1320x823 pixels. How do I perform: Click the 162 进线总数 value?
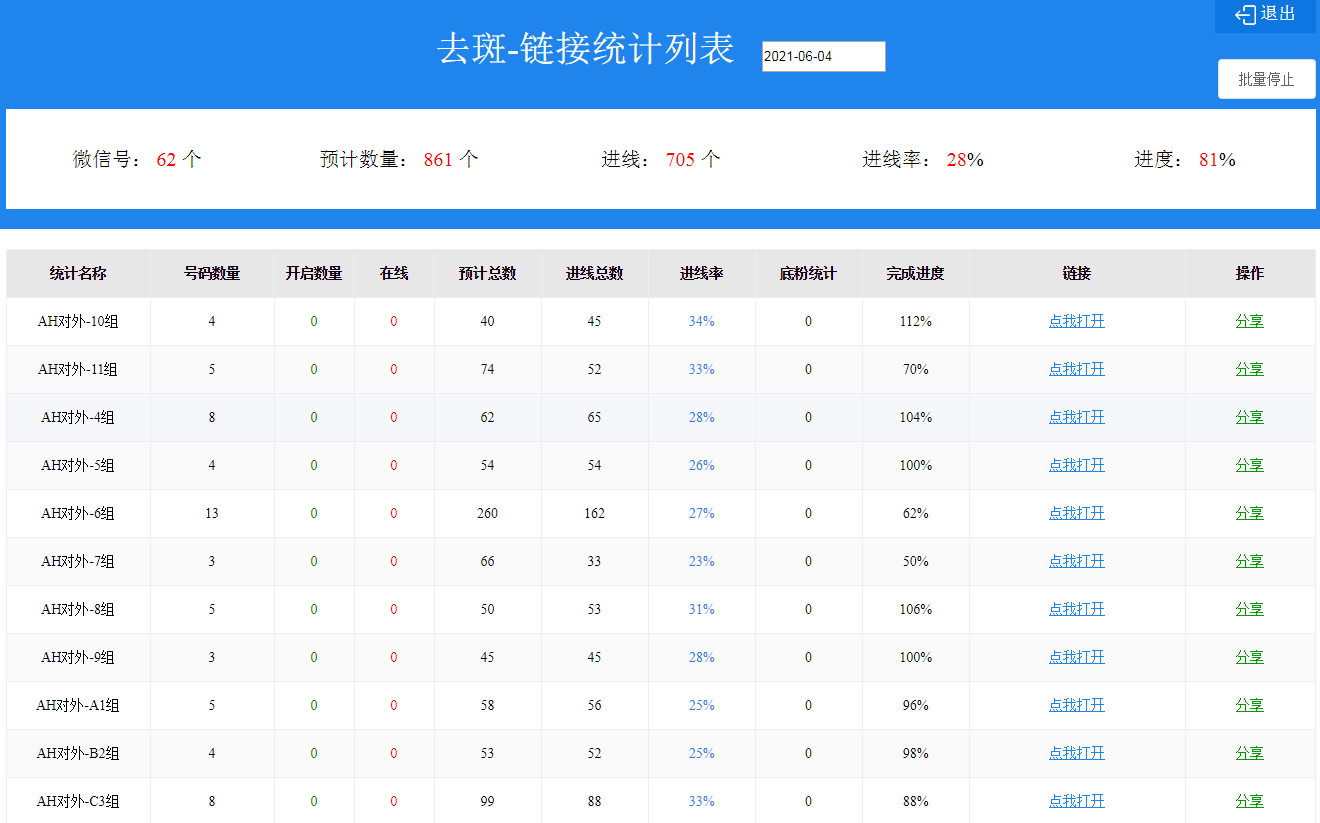(x=594, y=513)
